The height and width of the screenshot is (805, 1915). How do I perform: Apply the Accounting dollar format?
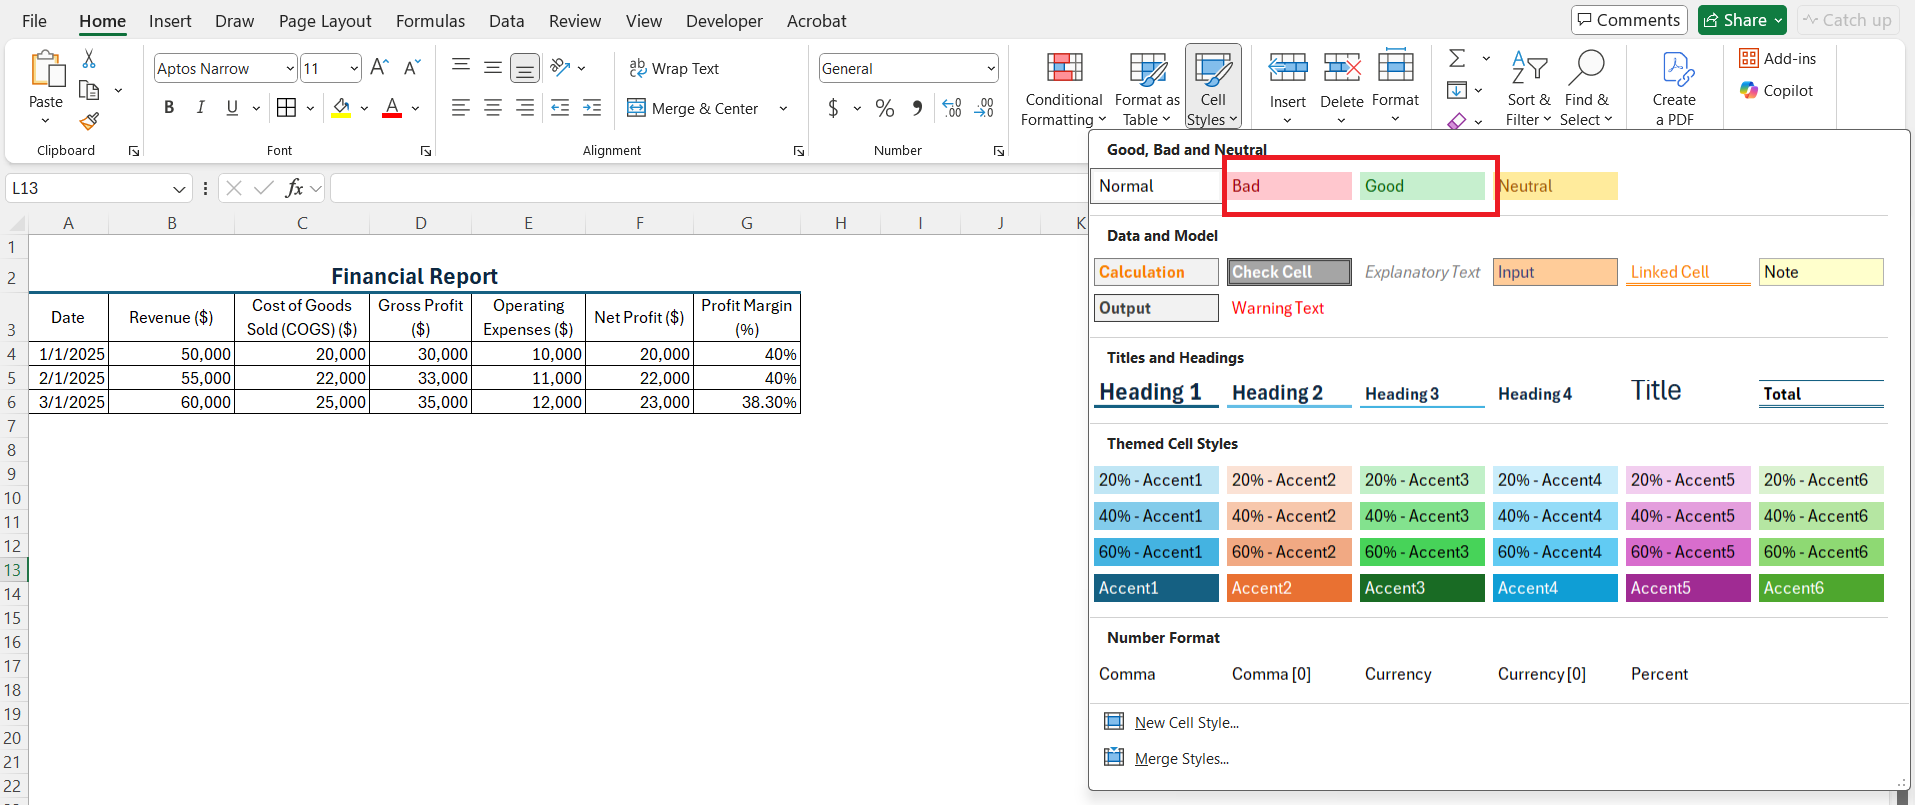[x=833, y=108]
